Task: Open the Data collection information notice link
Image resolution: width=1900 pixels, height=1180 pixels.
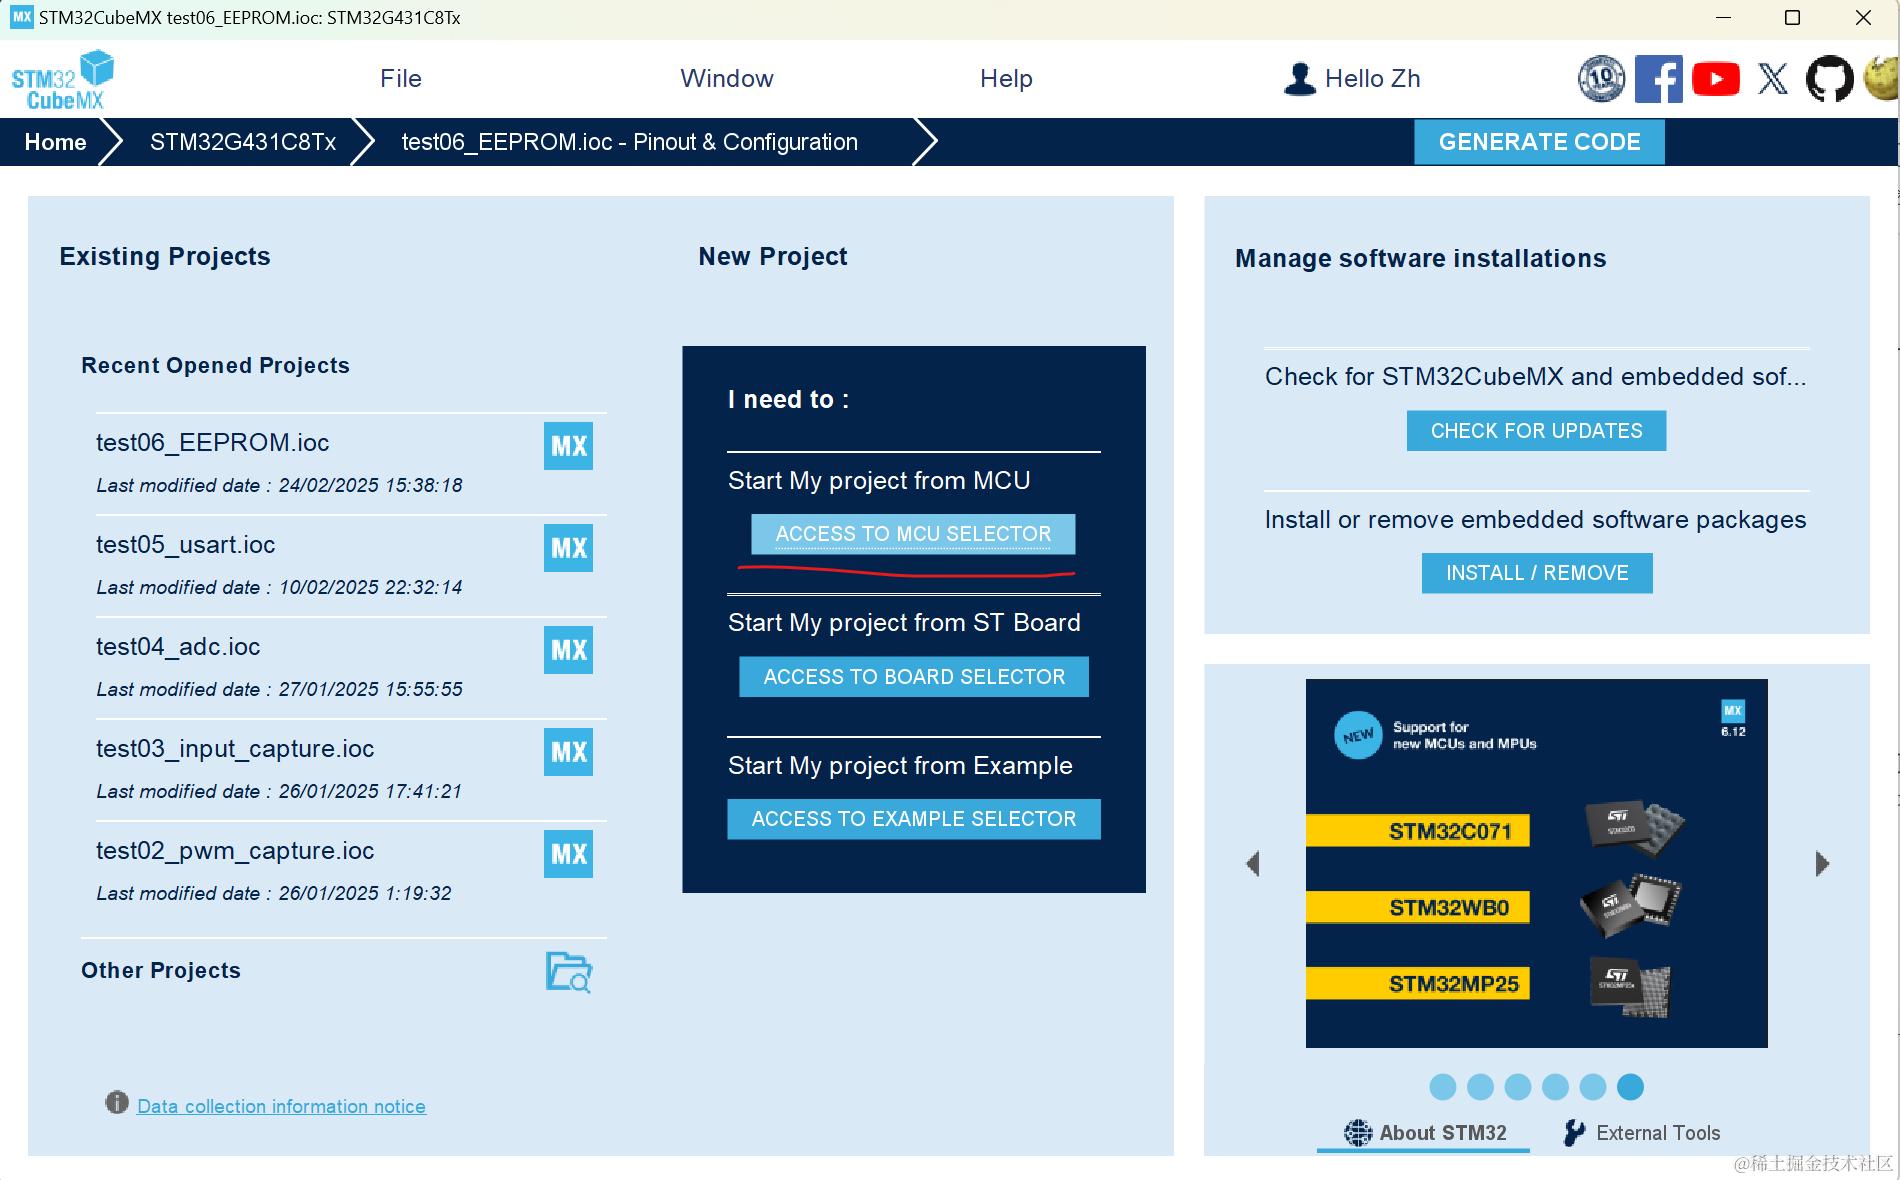Action: 281,1106
